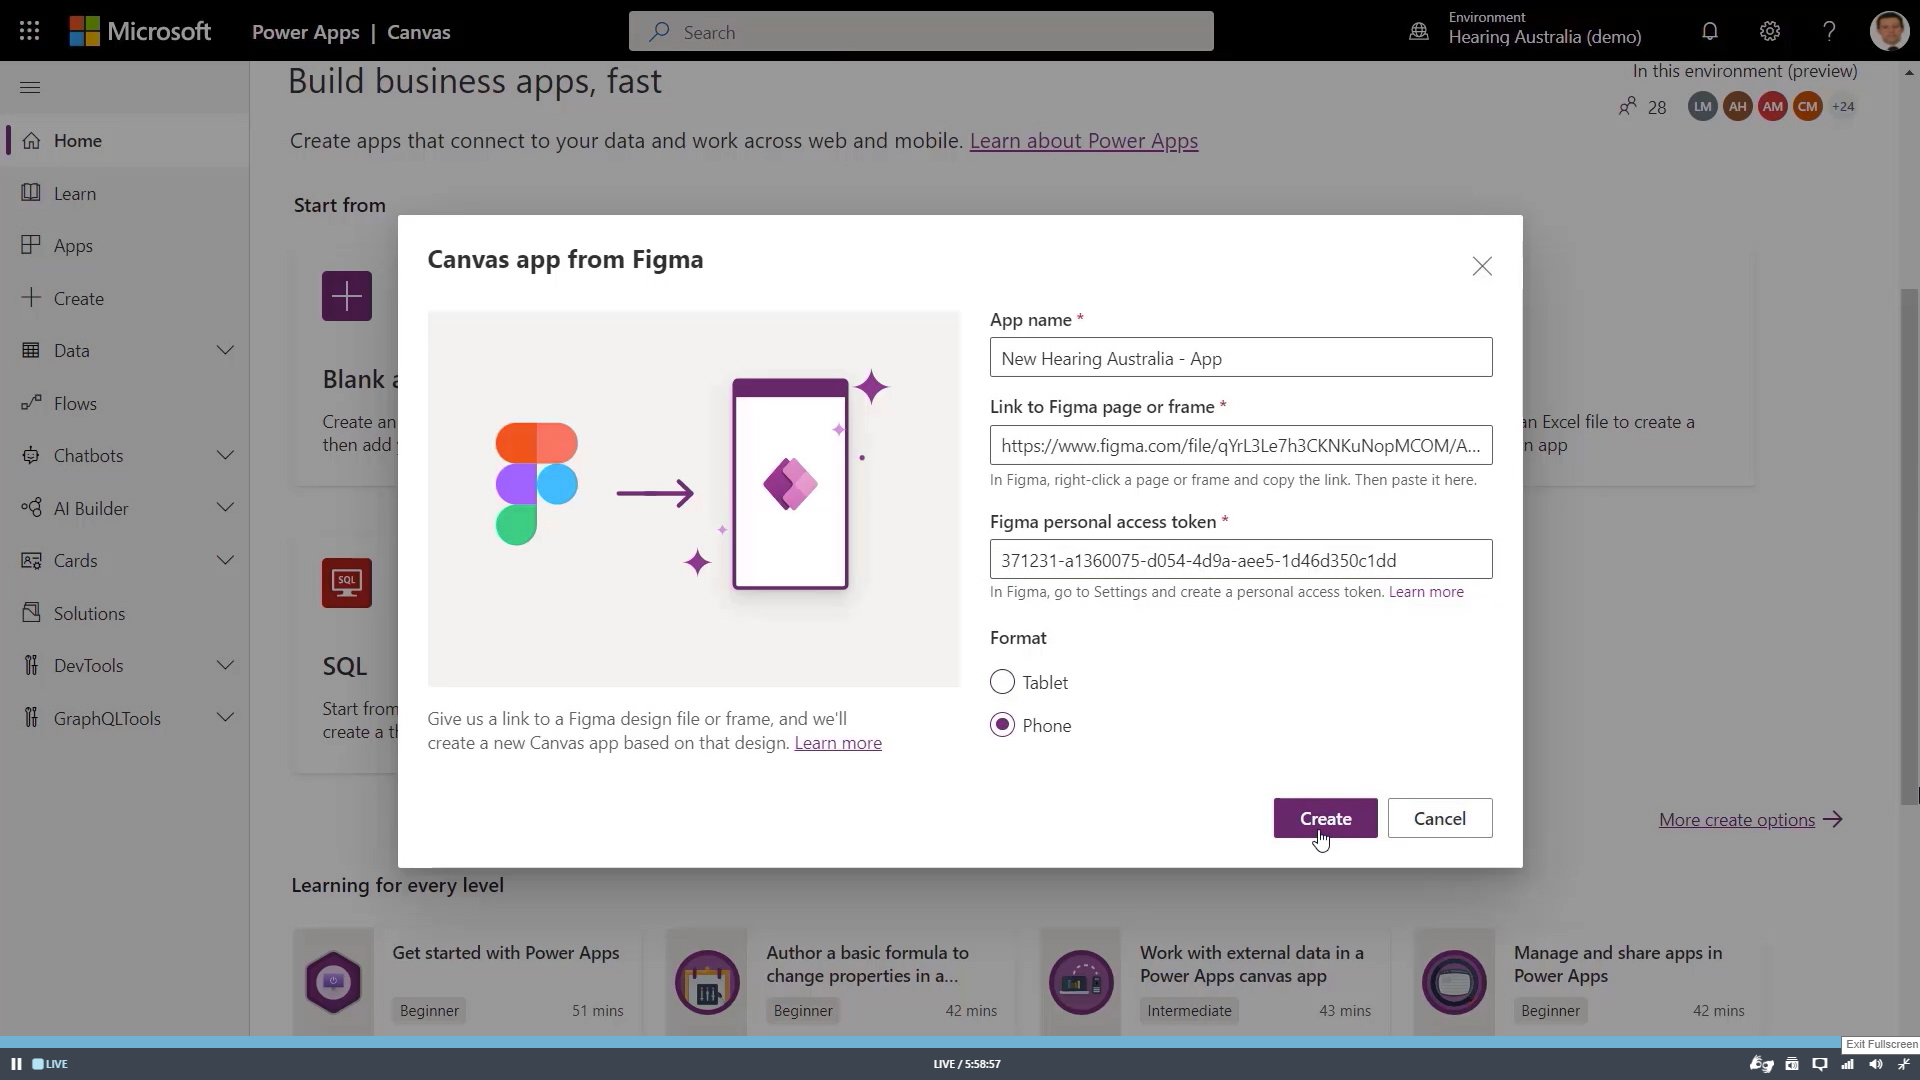1920x1080 pixels.
Task: Click the people count icon showing 28
Action: [x=1628, y=106]
